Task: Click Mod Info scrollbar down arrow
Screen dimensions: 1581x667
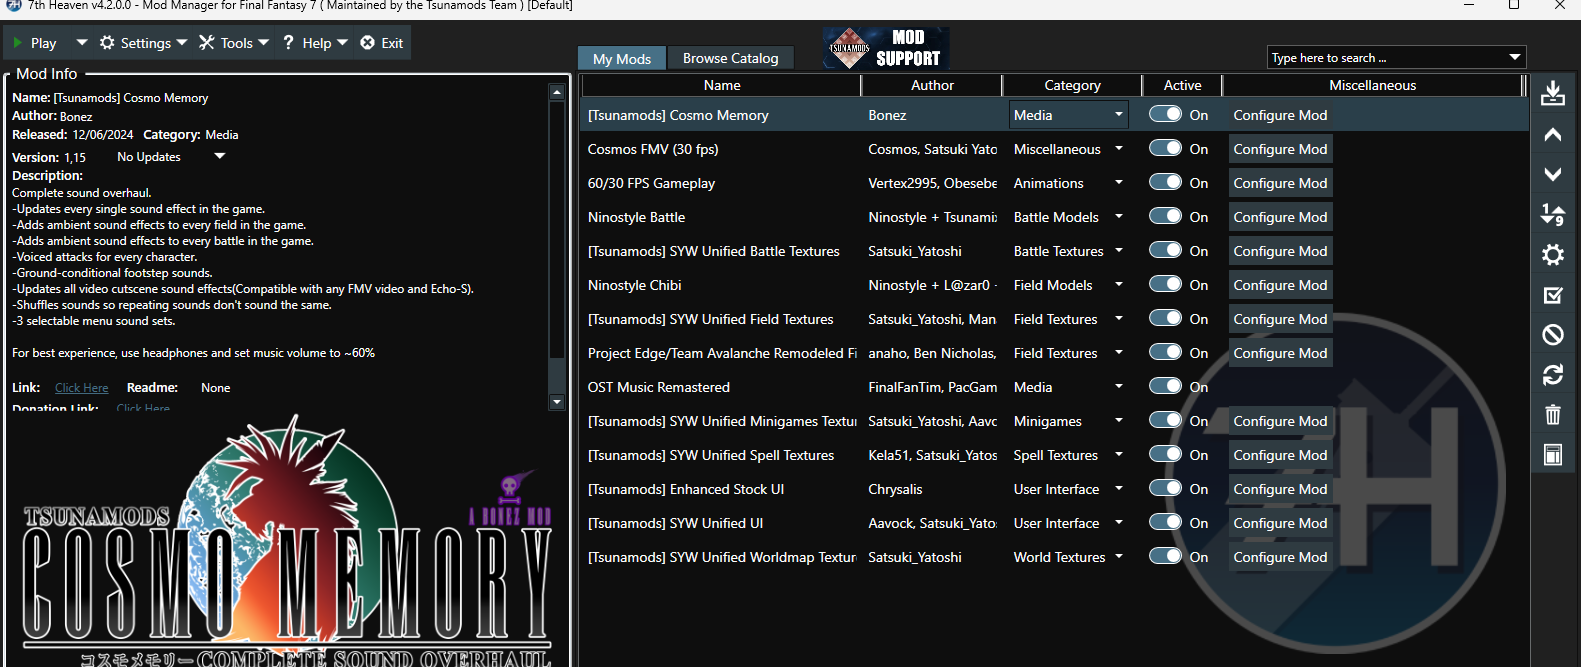Action: click(557, 402)
